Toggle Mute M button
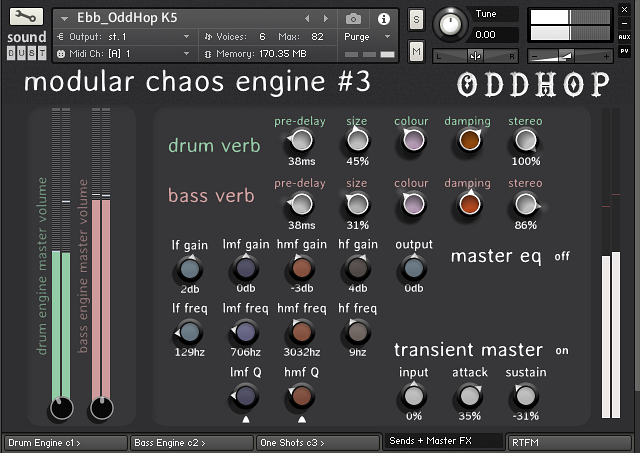Viewport: 640px width, 453px height. 416,51
